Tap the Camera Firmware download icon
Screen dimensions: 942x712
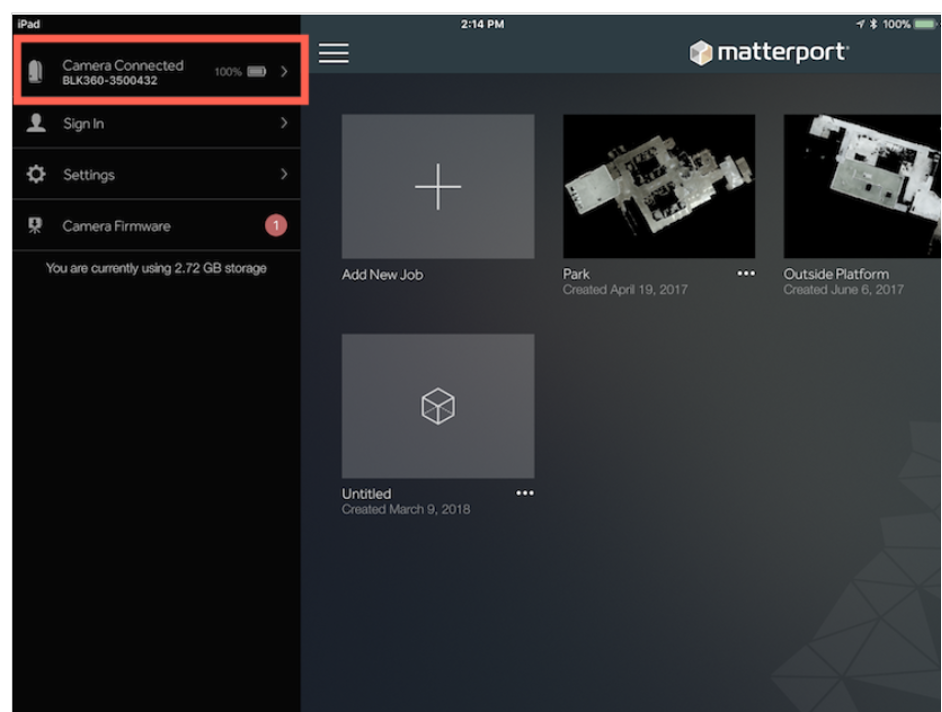tap(35, 226)
